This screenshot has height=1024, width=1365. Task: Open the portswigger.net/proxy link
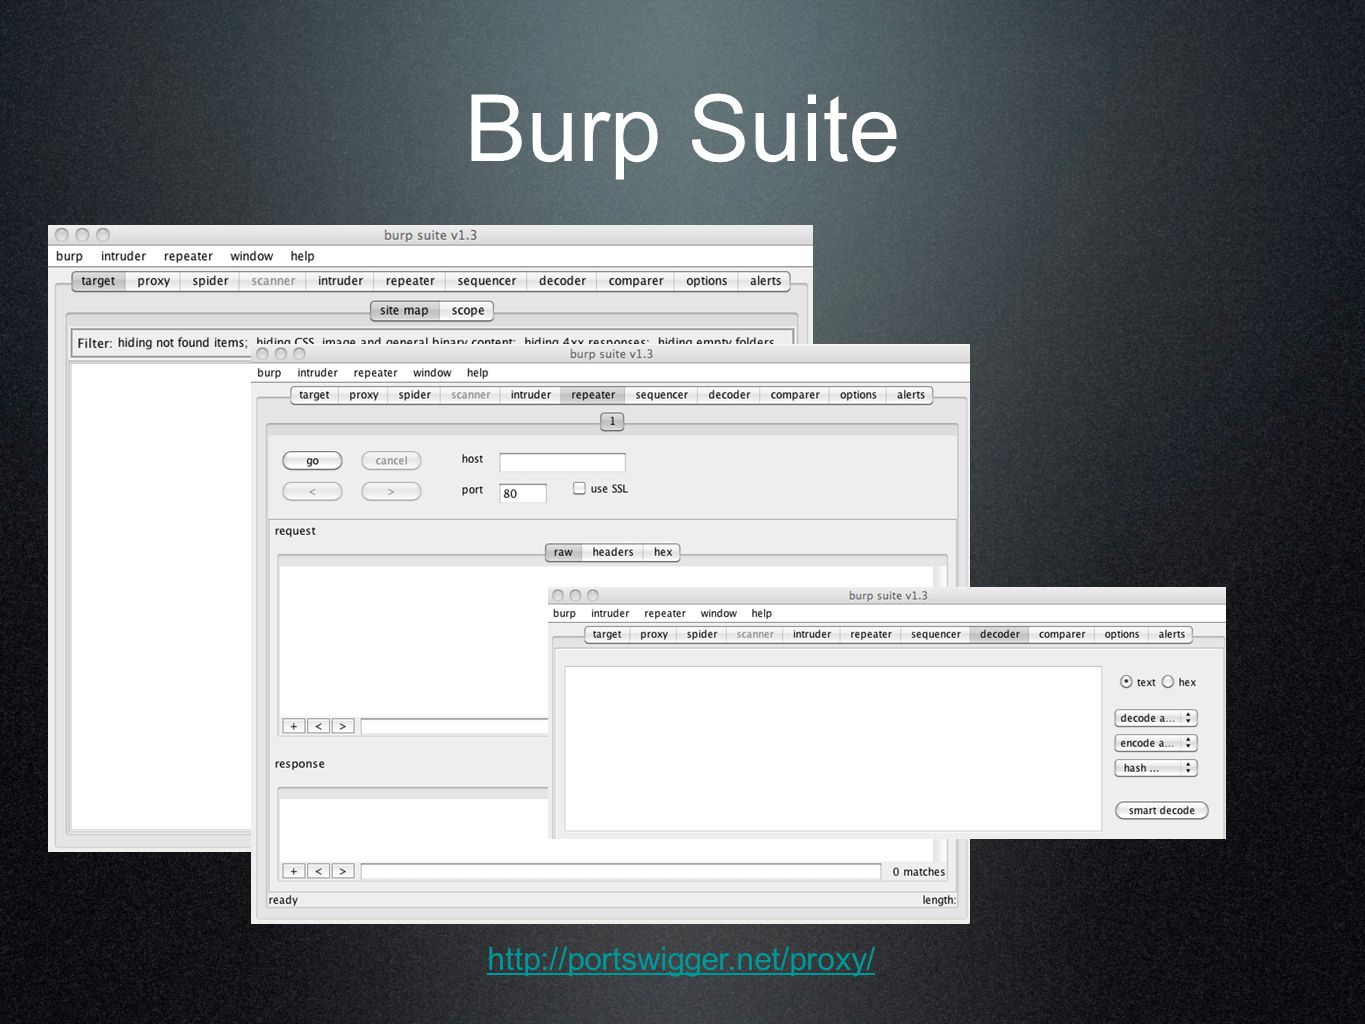(681, 959)
